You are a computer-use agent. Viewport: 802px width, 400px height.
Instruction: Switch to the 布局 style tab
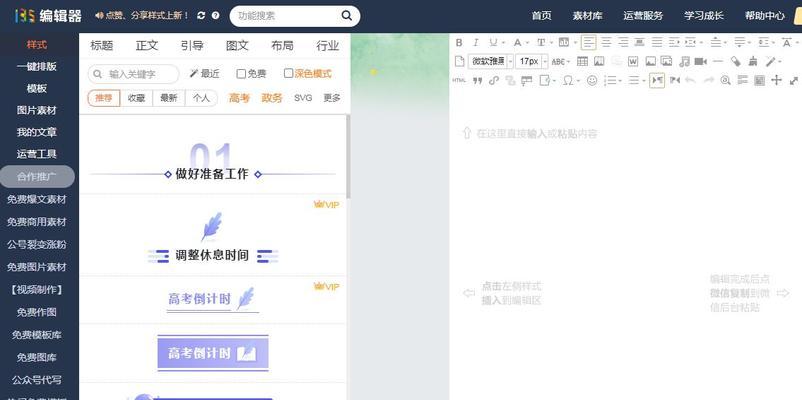tap(282, 46)
